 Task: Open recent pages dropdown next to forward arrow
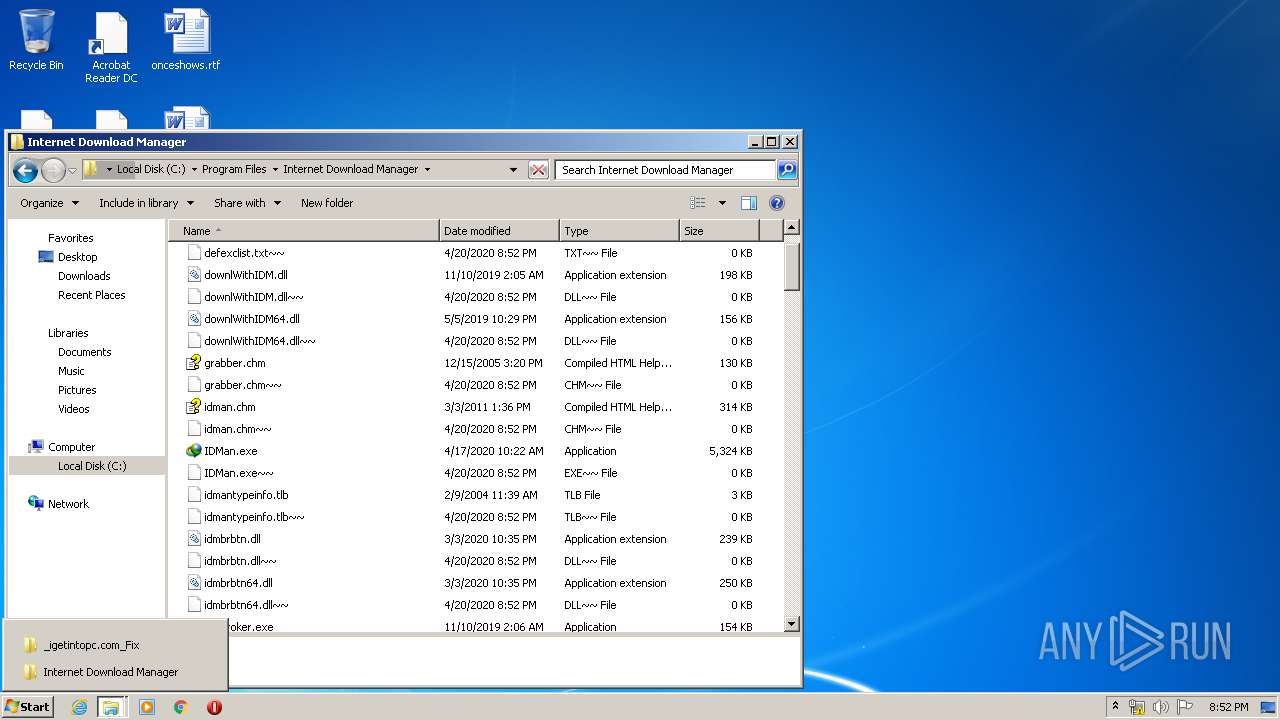pos(72,170)
